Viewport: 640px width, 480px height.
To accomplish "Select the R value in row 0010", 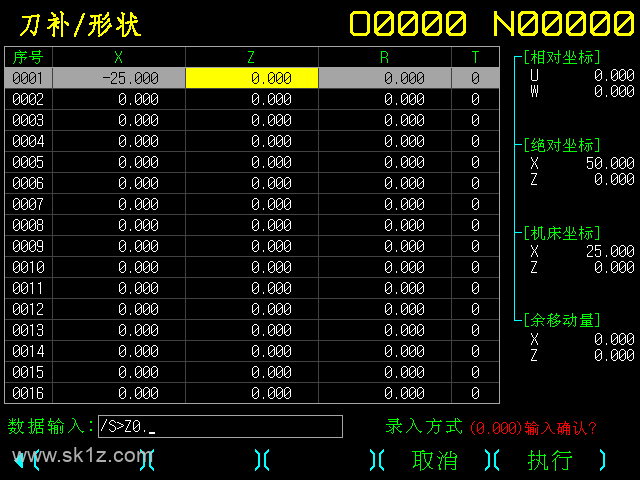I will pos(385,267).
